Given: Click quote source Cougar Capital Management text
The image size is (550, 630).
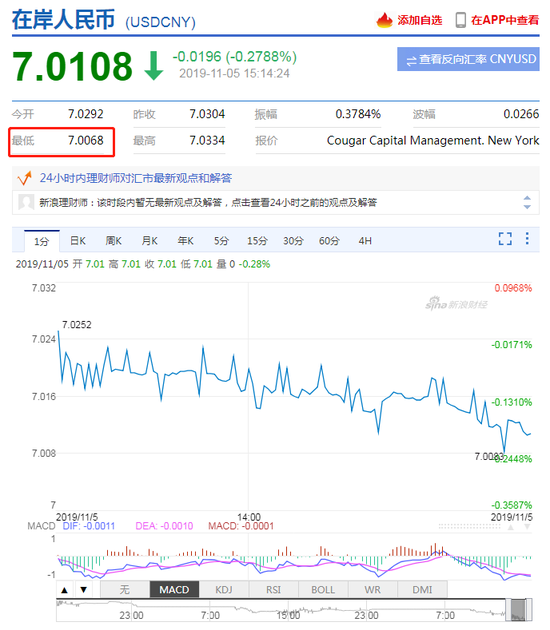Looking at the screenshot, I should tap(433, 141).
